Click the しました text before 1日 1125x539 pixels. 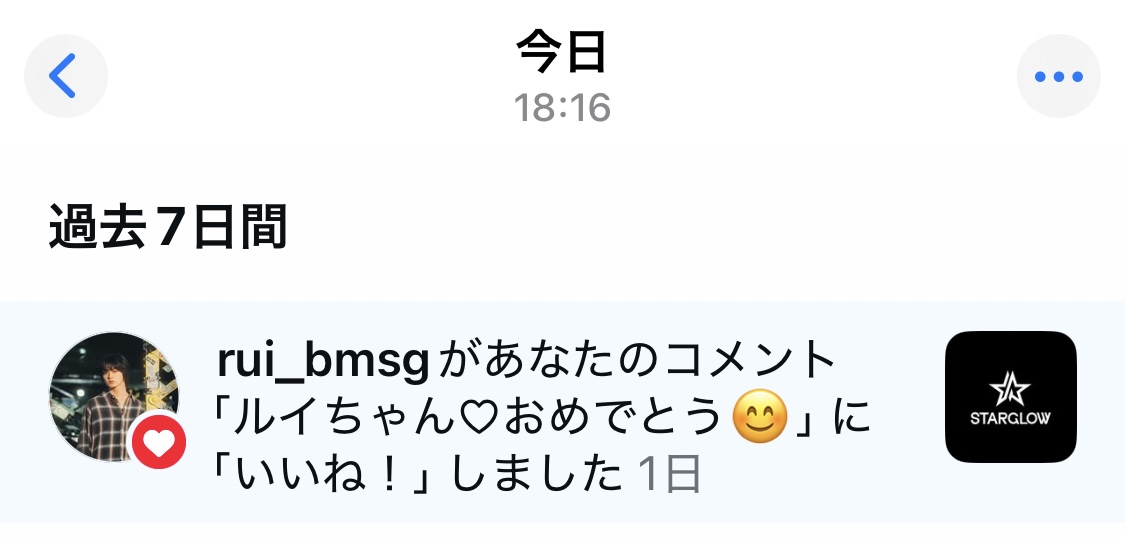[536, 474]
